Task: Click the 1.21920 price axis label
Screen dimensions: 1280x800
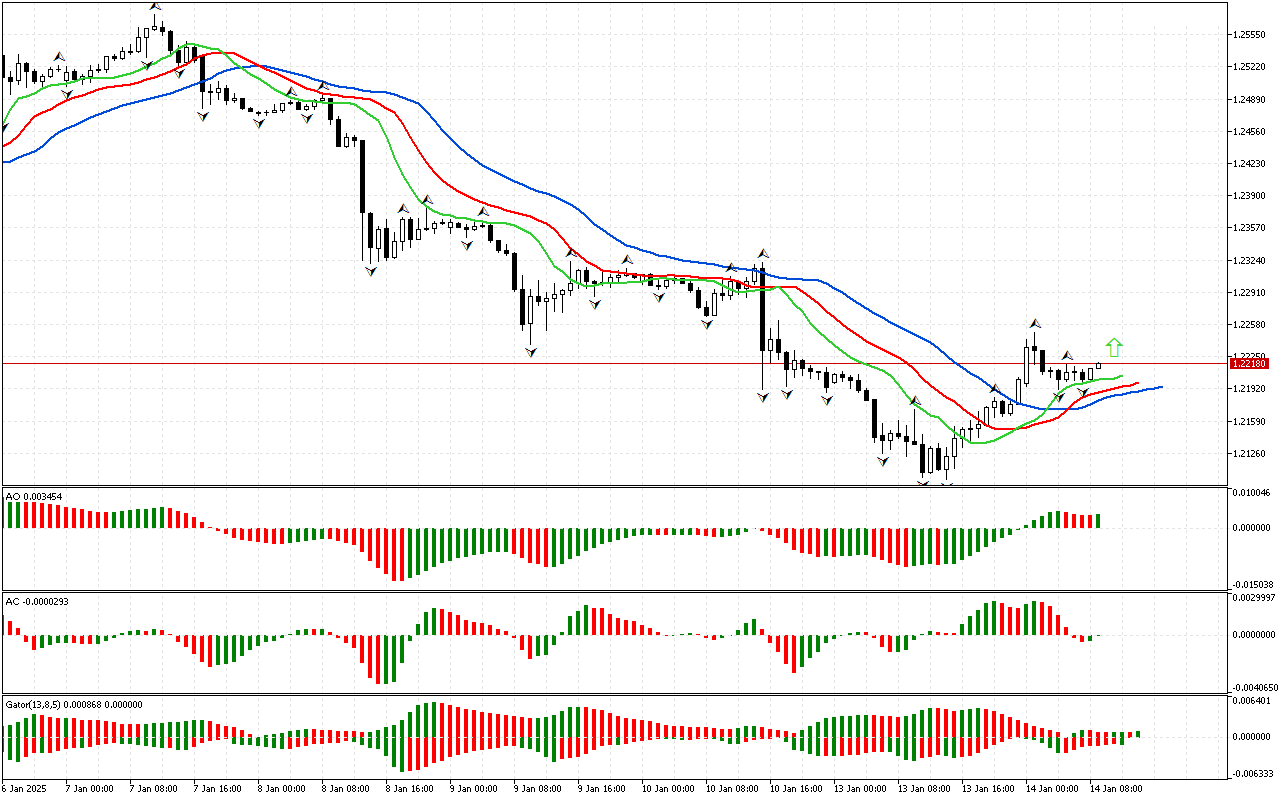Action: pyautogui.click(x=1251, y=388)
